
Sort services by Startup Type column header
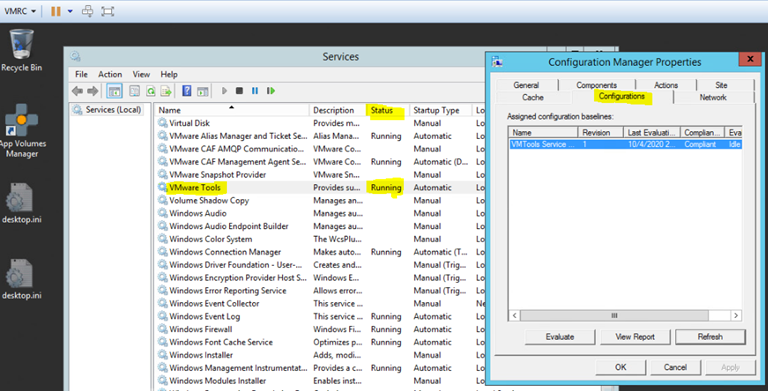(x=440, y=110)
